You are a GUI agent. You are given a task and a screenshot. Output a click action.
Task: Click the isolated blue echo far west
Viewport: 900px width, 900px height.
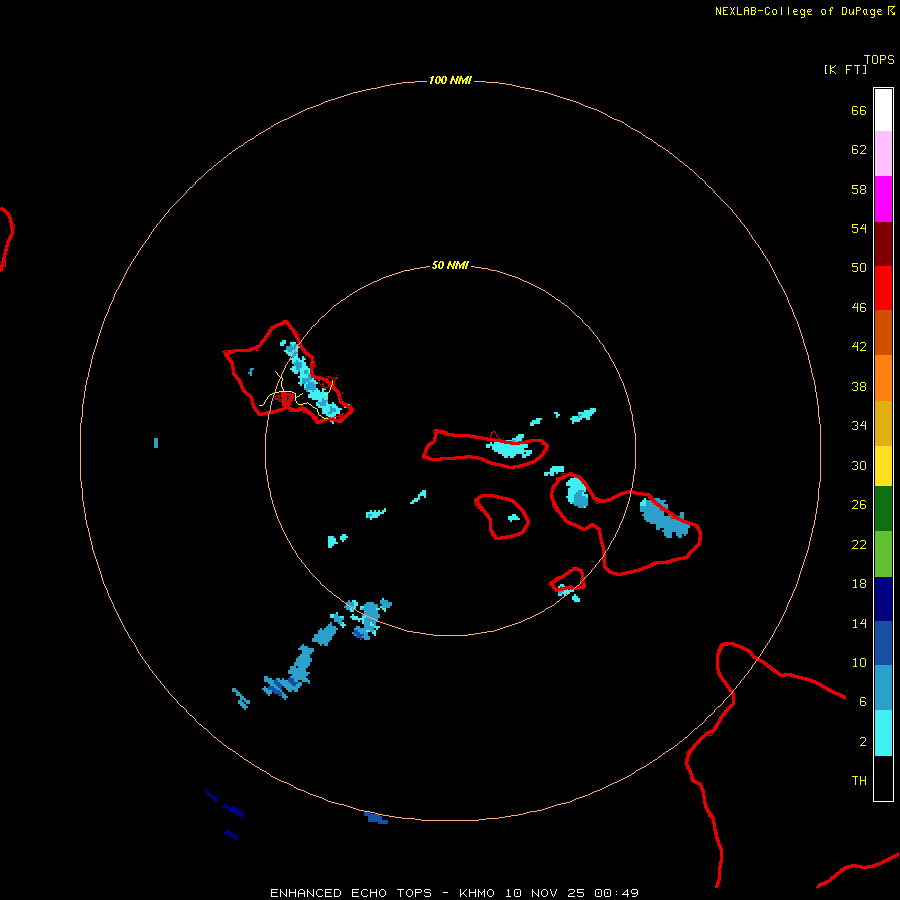click(x=156, y=443)
